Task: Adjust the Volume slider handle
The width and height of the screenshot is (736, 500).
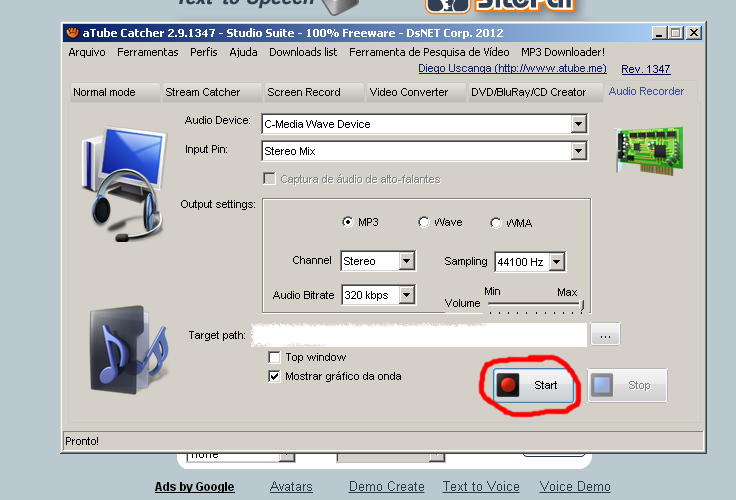Action: 582,306
